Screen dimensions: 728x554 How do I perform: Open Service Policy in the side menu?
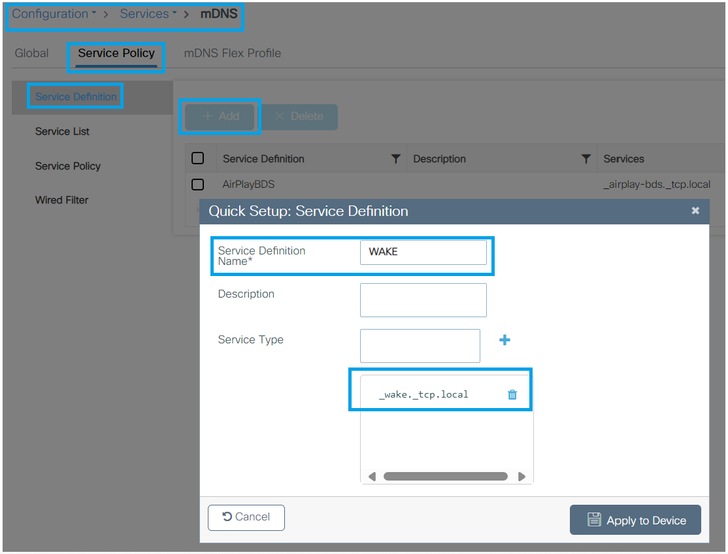point(68,166)
